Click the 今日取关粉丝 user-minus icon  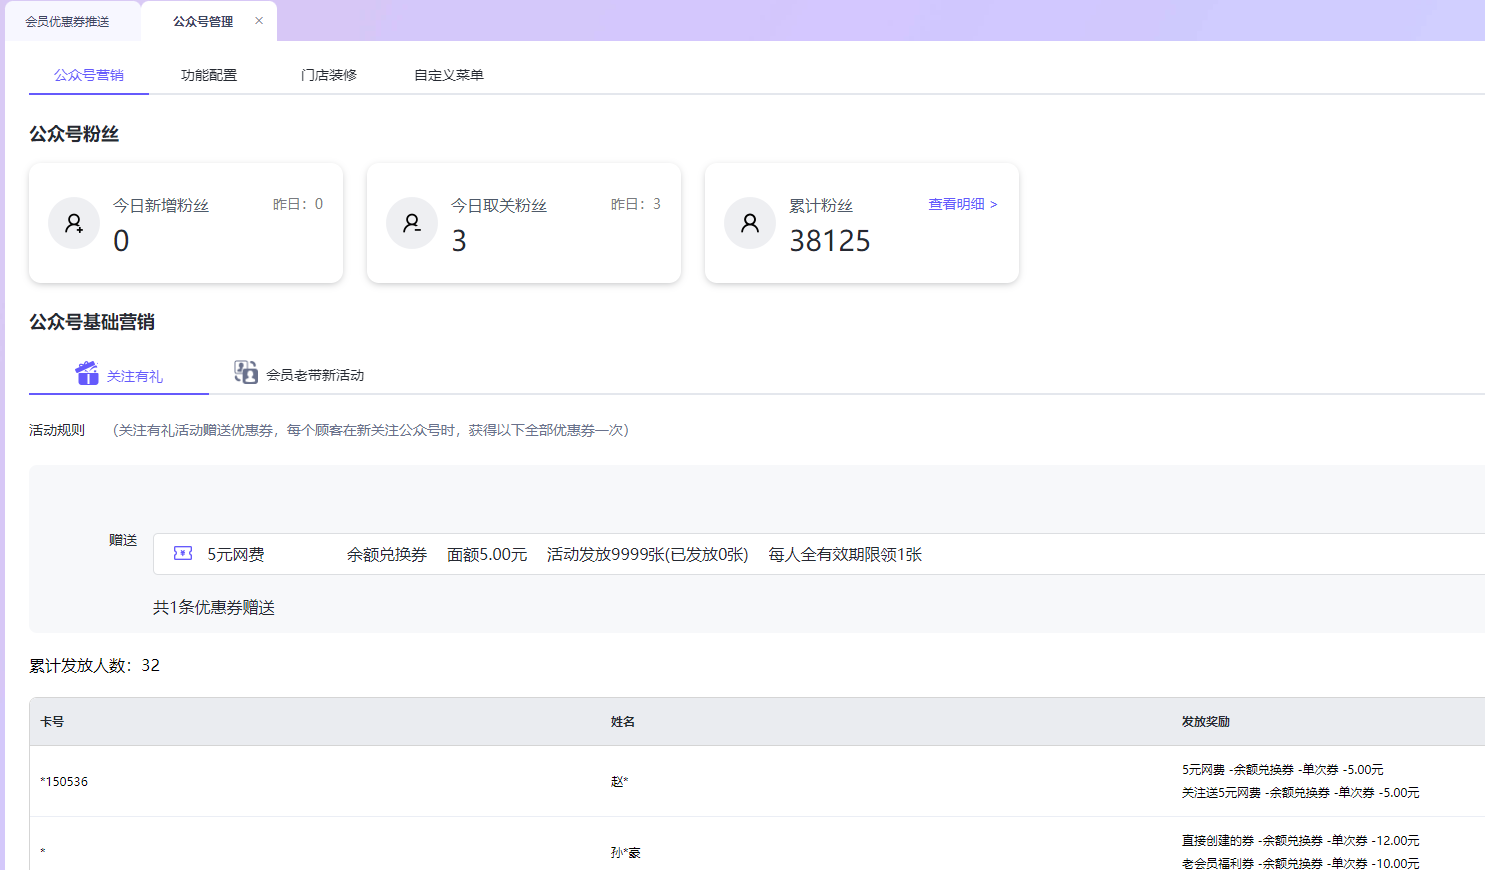click(412, 223)
